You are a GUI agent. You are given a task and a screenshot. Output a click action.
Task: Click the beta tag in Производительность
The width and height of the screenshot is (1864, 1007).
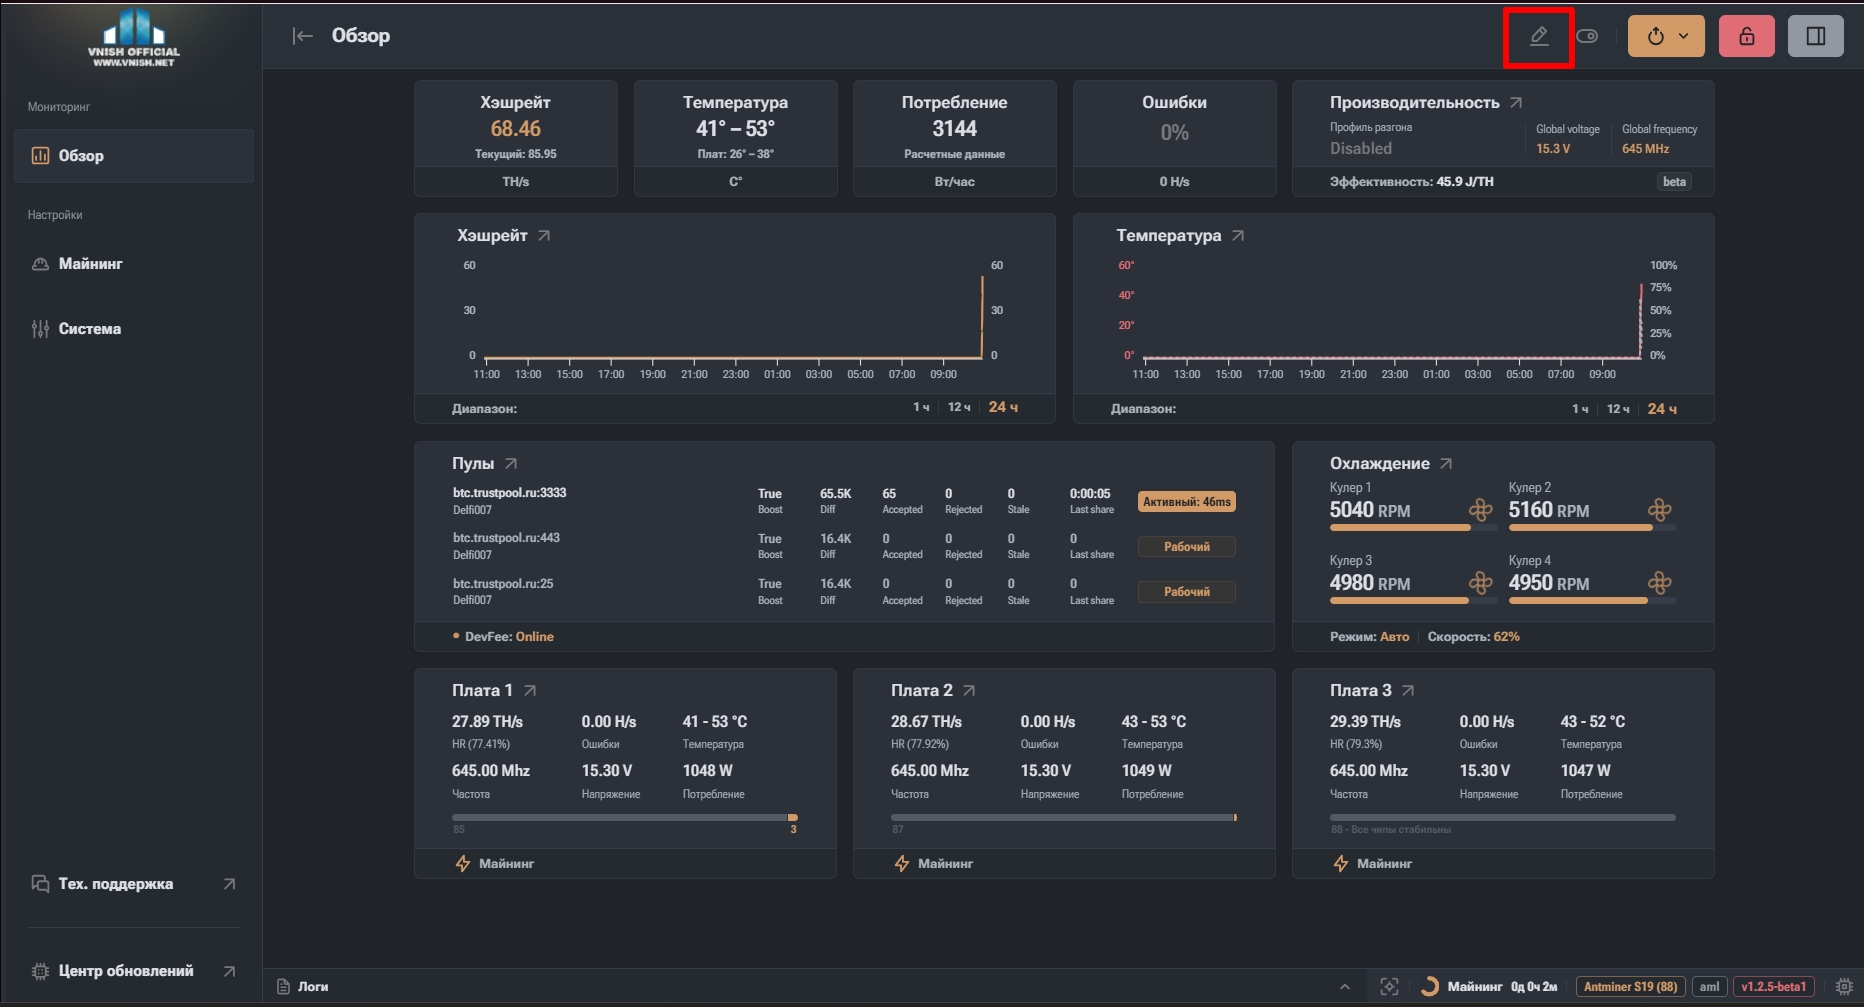point(1674,182)
